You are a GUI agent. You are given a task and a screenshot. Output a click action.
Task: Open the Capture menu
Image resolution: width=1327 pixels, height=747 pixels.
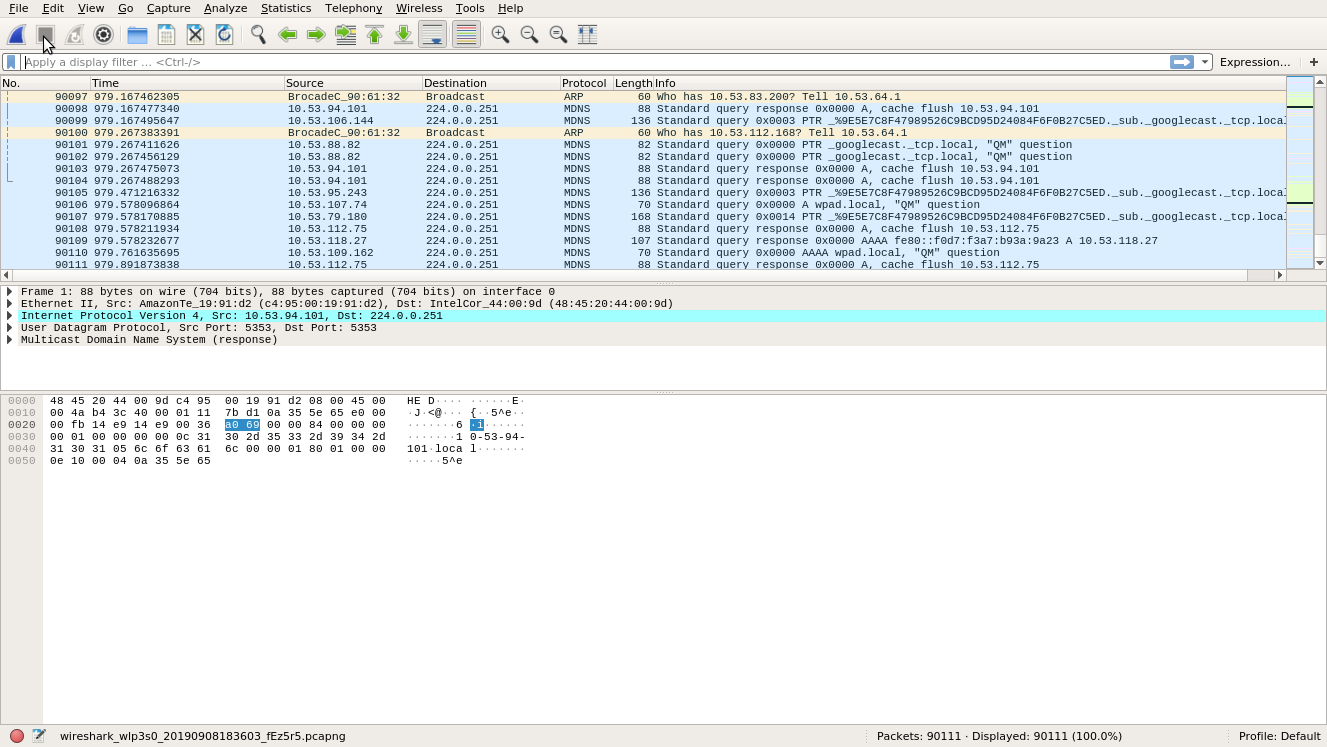[168, 8]
